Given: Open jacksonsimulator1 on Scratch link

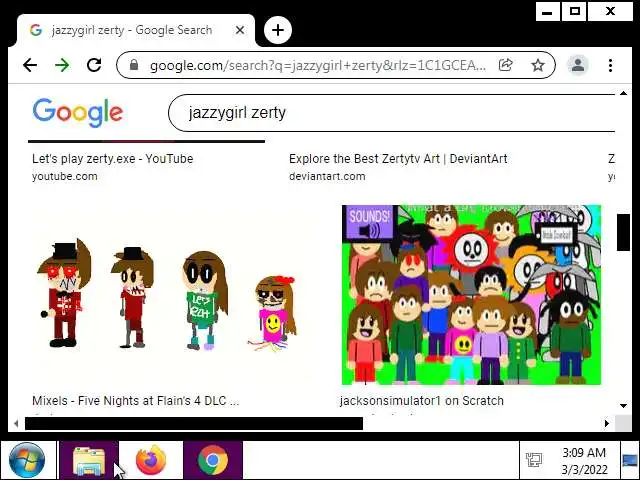Looking at the screenshot, I should [422, 400].
